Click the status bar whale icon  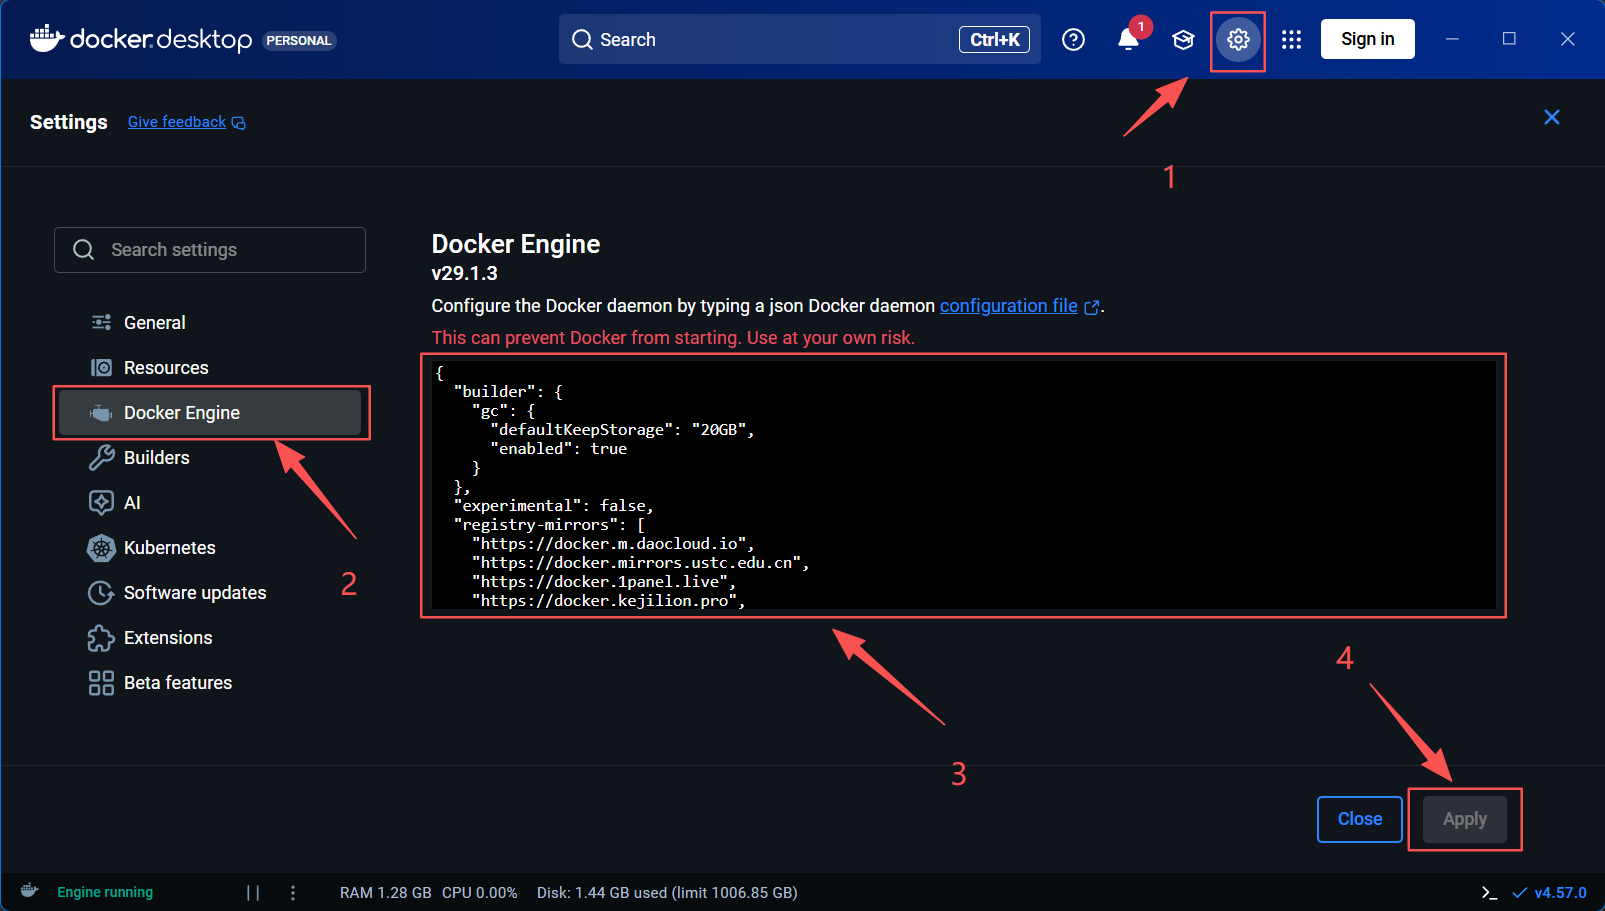(x=29, y=891)
